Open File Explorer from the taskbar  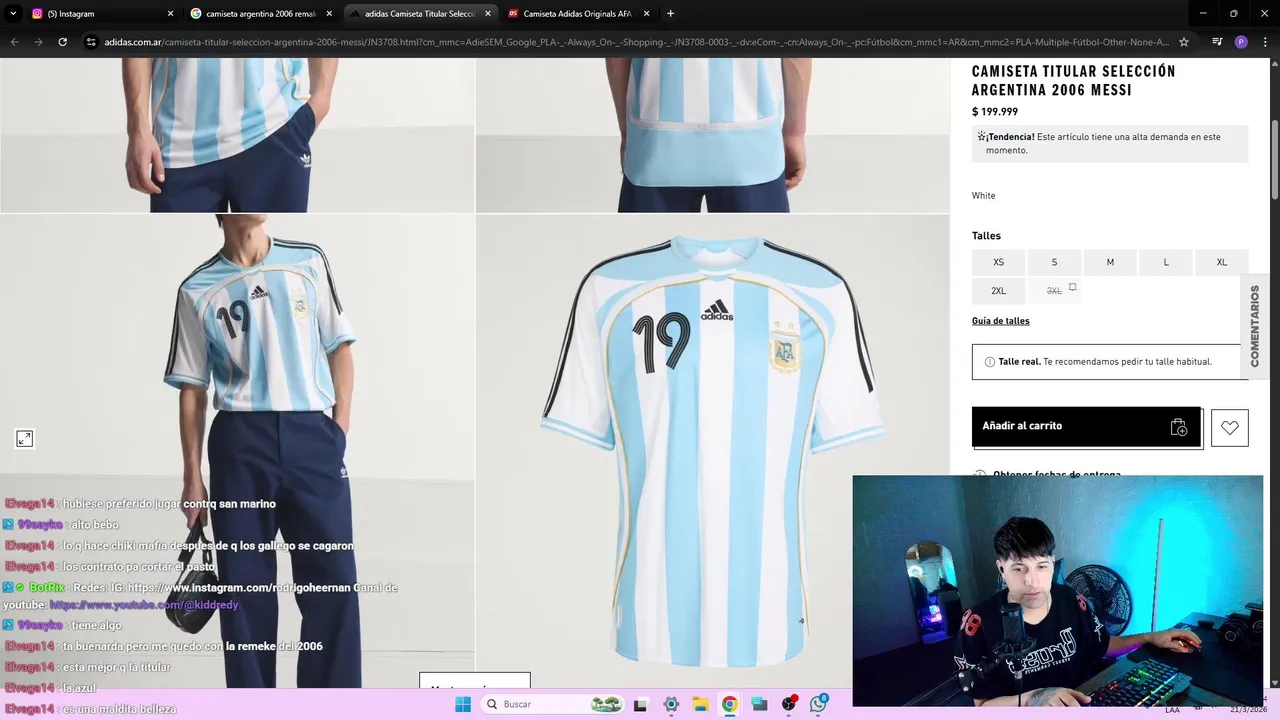pyautogui.click(x=700, y=704)
